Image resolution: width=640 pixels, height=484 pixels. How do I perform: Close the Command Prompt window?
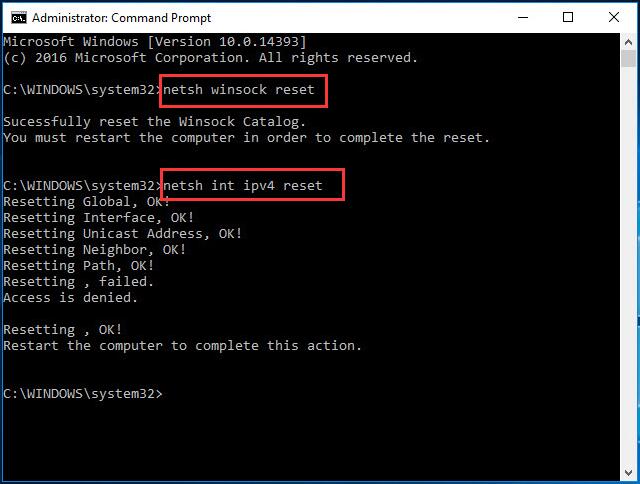[614, 17]
